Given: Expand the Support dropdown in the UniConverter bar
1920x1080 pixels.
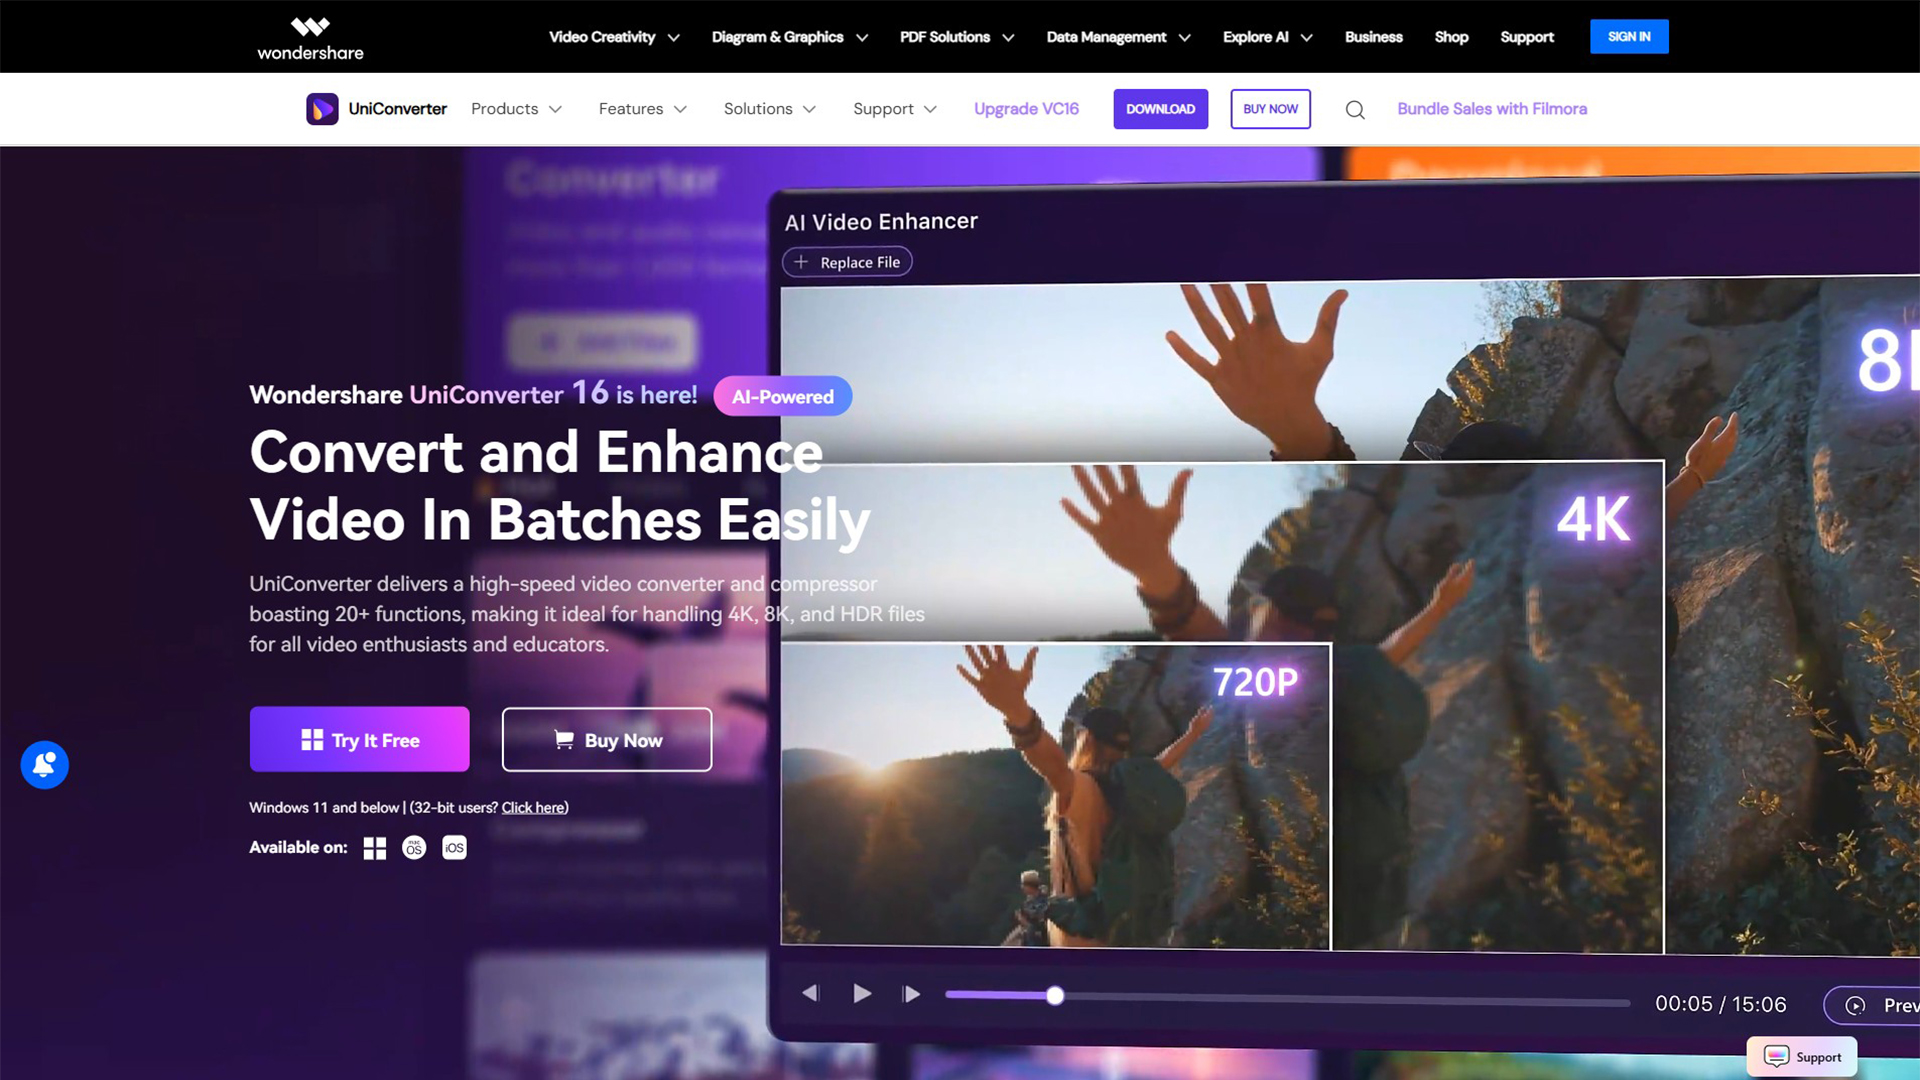Looking at the screenshot, I should click(x=895, y=109).
